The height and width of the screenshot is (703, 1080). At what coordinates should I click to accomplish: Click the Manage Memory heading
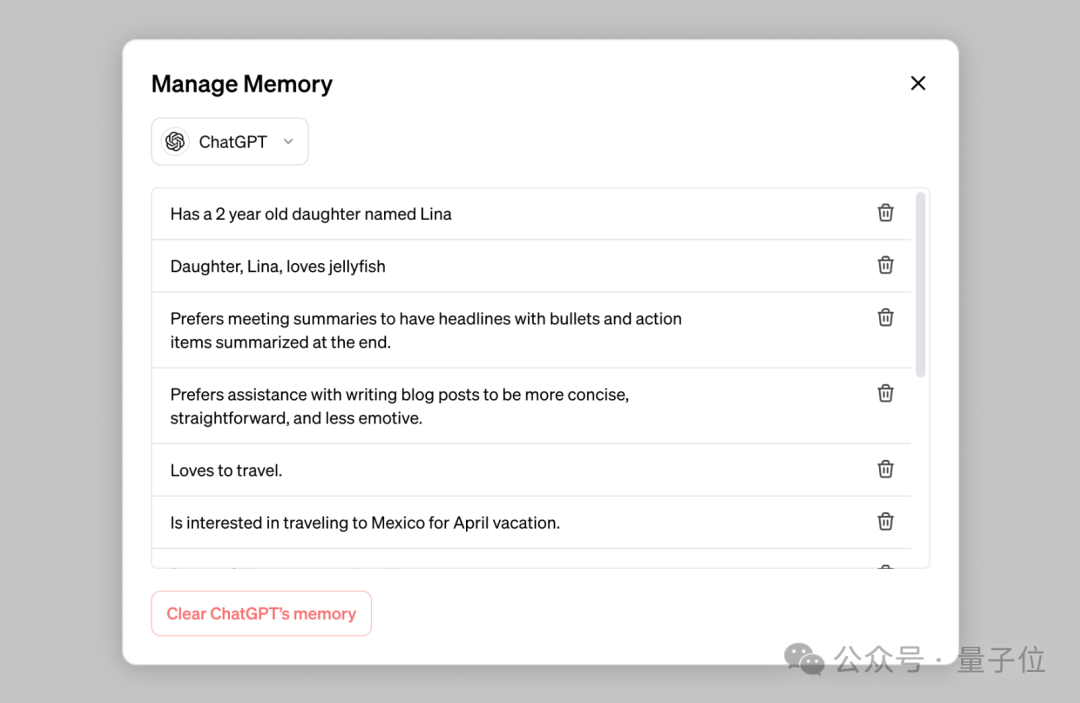(242, 84)
